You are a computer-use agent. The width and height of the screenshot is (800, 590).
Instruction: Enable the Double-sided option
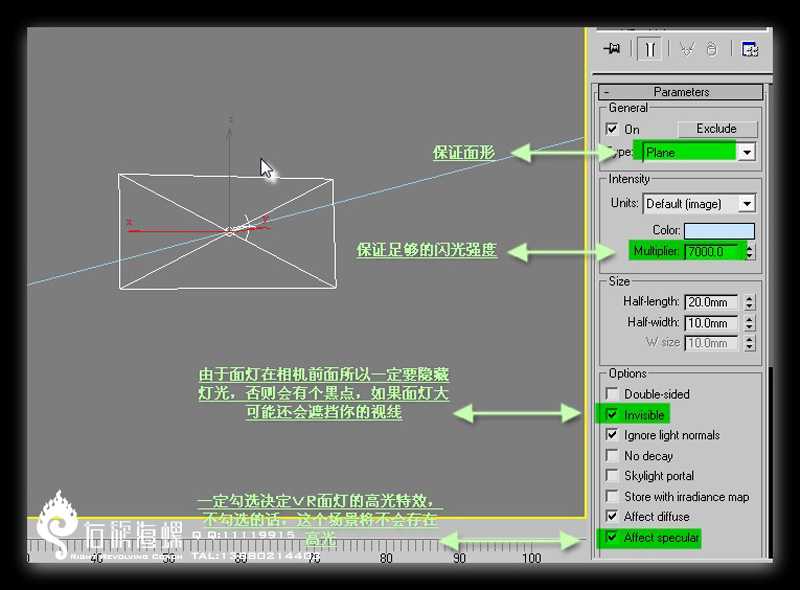click(611, 394)
